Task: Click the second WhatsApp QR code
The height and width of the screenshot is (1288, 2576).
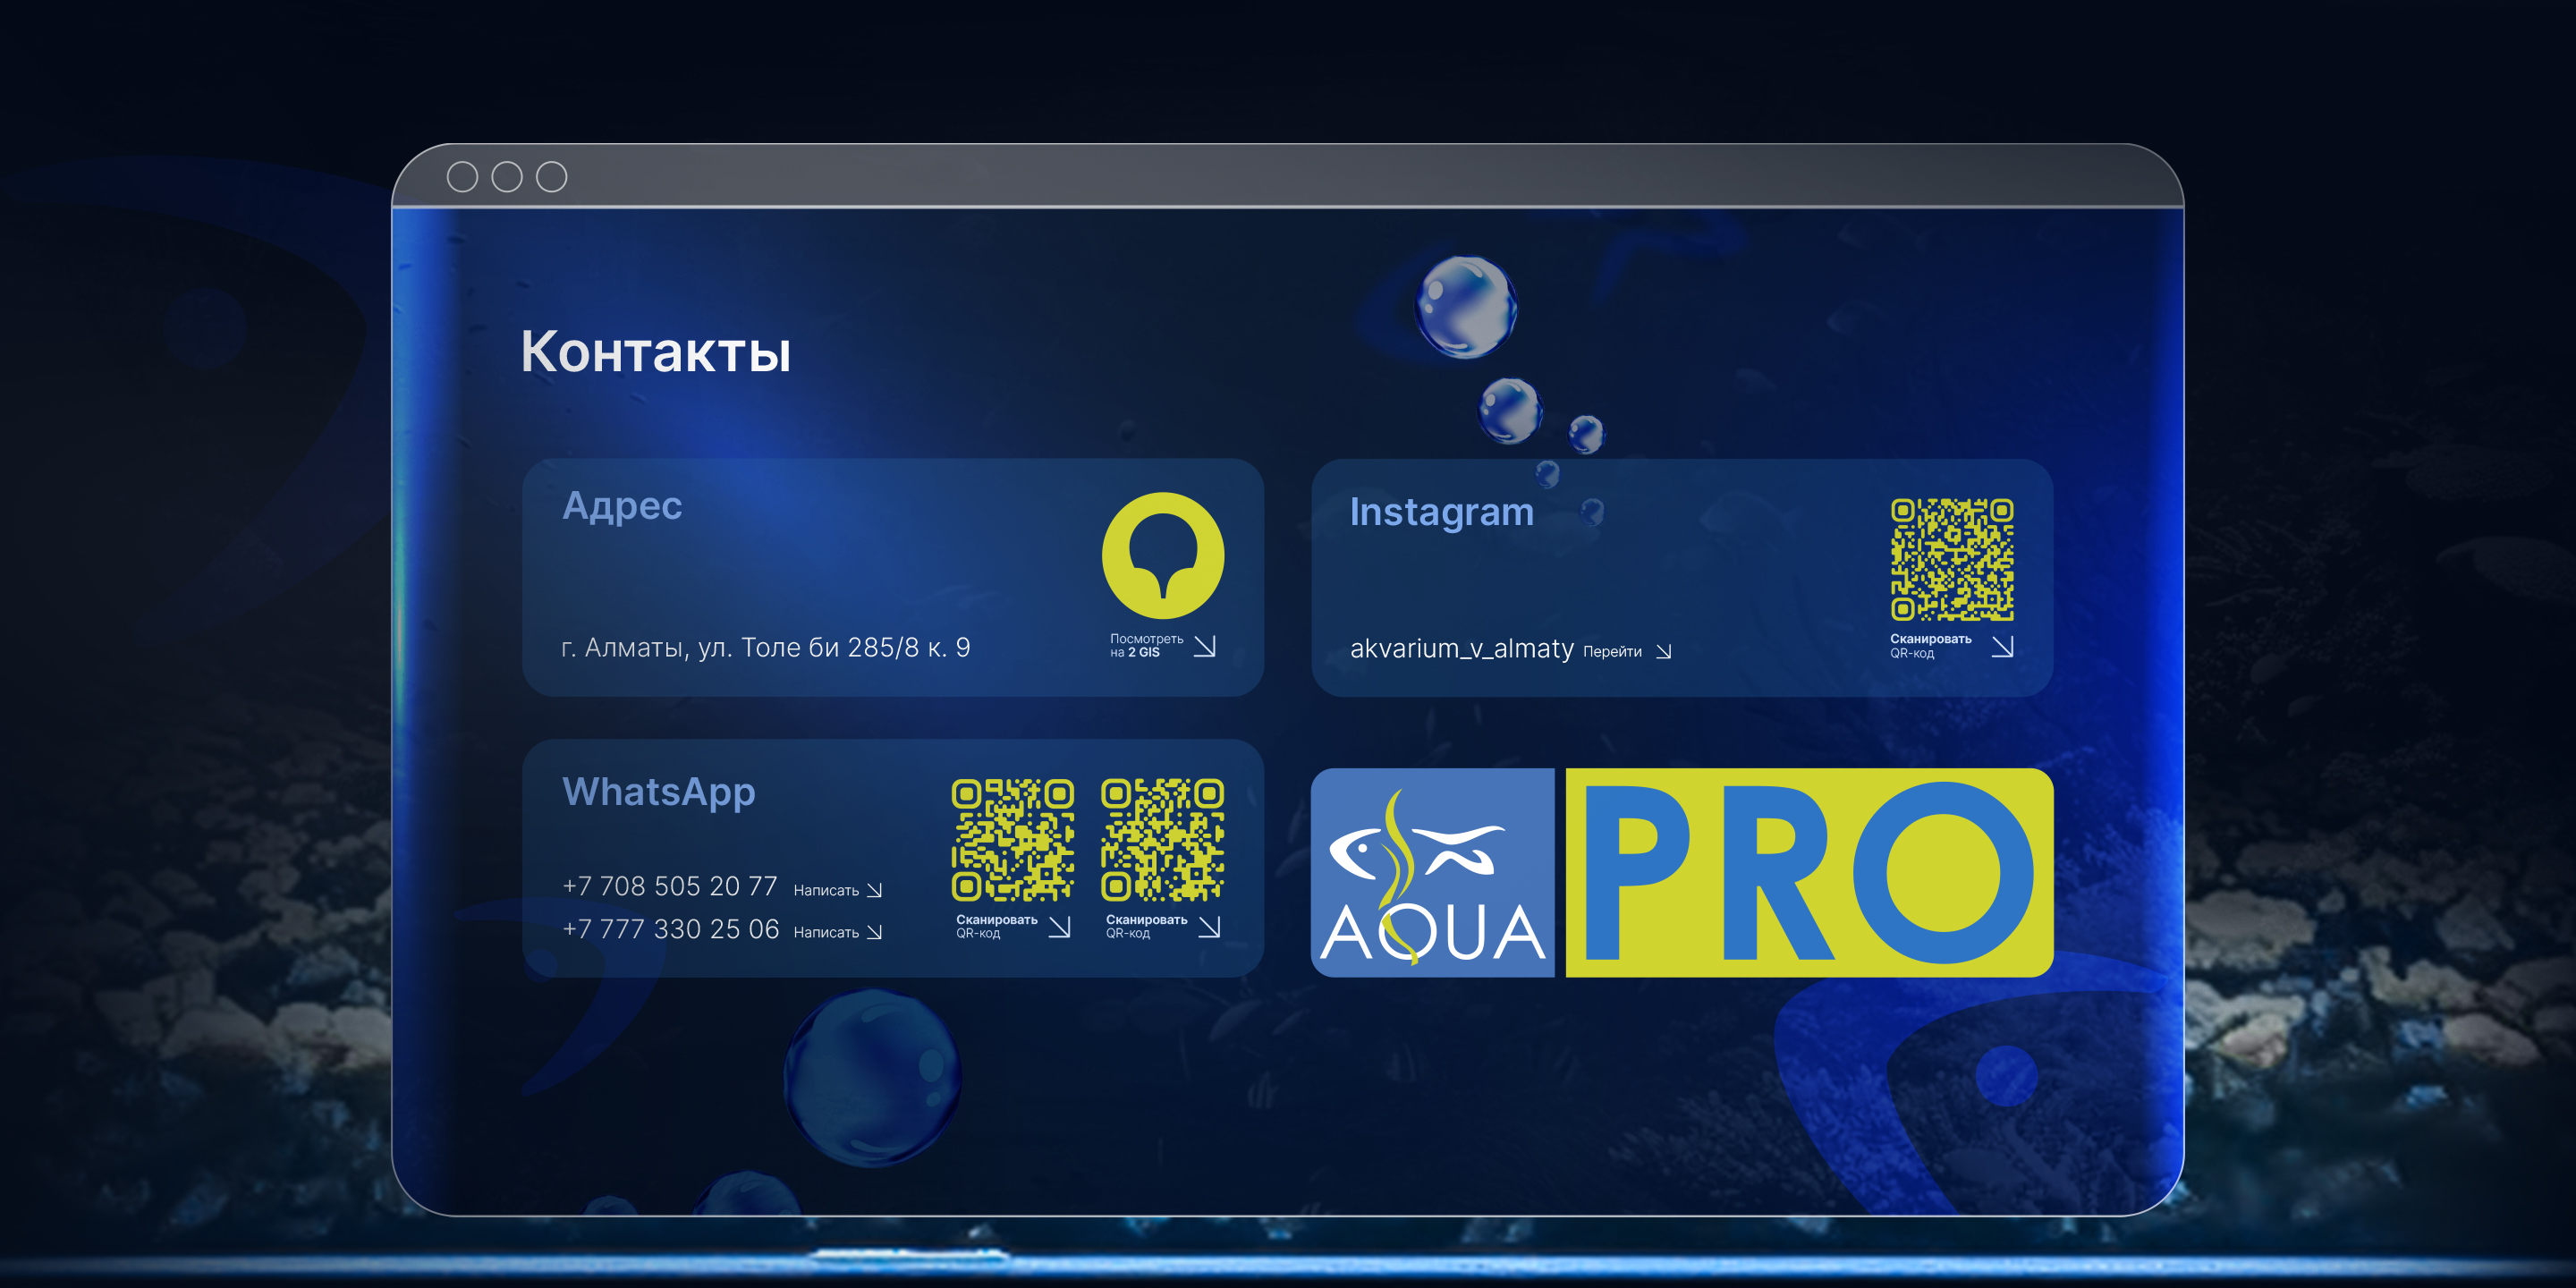Action: [1162, 839]
